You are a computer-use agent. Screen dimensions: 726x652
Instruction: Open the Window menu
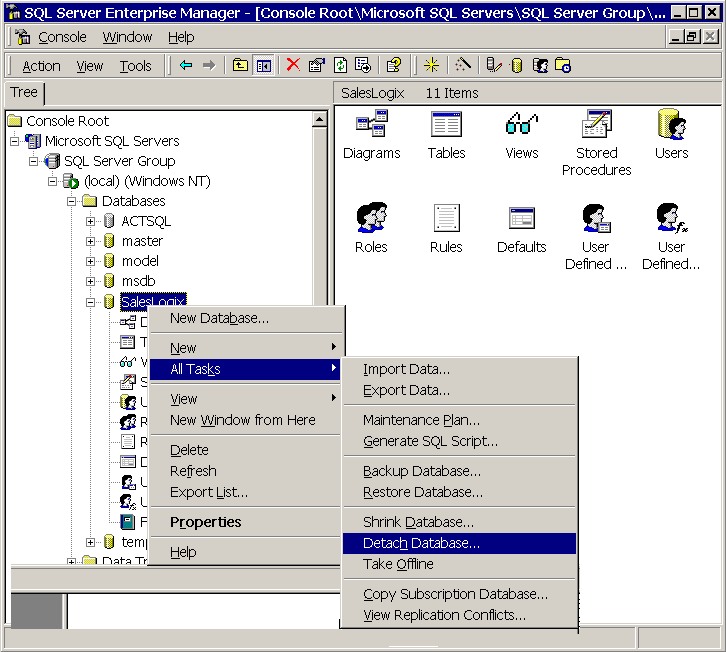(x=127, y=37)
